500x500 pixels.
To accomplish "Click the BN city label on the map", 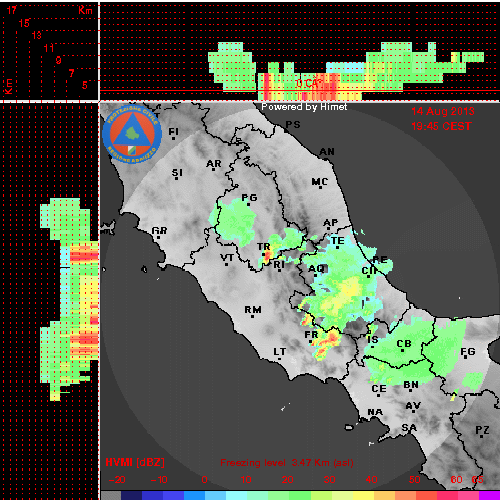I will point(411,385).
